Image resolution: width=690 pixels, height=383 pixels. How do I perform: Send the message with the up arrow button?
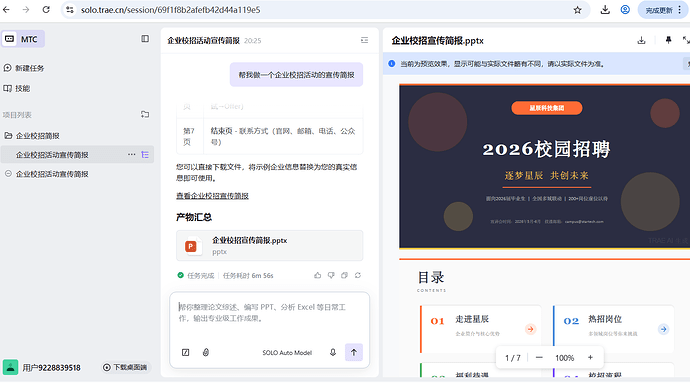(x=354, y=352)
